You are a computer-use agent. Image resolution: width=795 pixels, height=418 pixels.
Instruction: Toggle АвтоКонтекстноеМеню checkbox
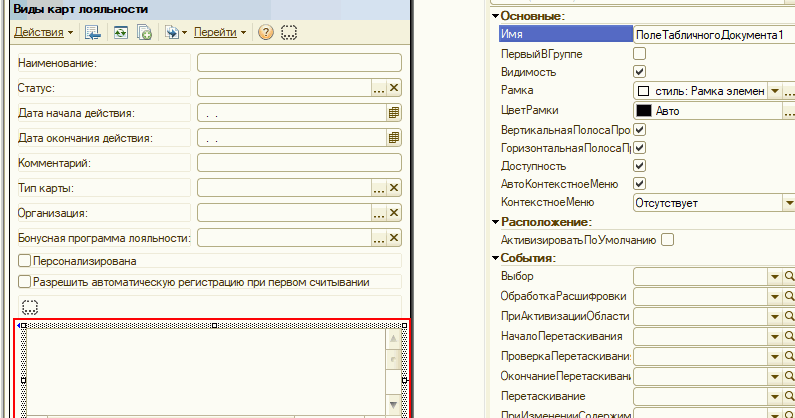coord(640,184)
